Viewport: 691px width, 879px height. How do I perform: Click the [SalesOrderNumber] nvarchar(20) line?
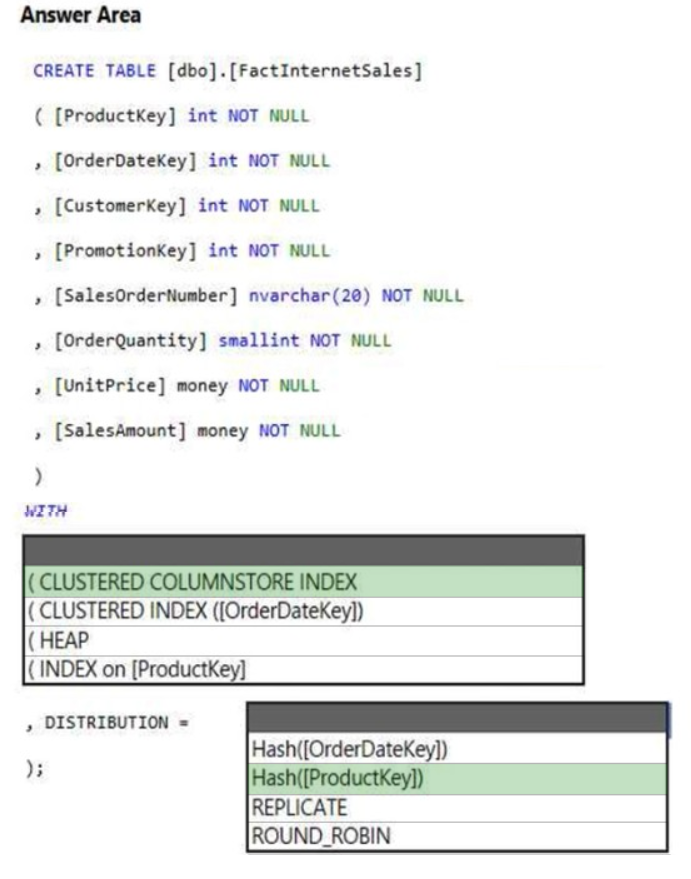coord(247,296)
